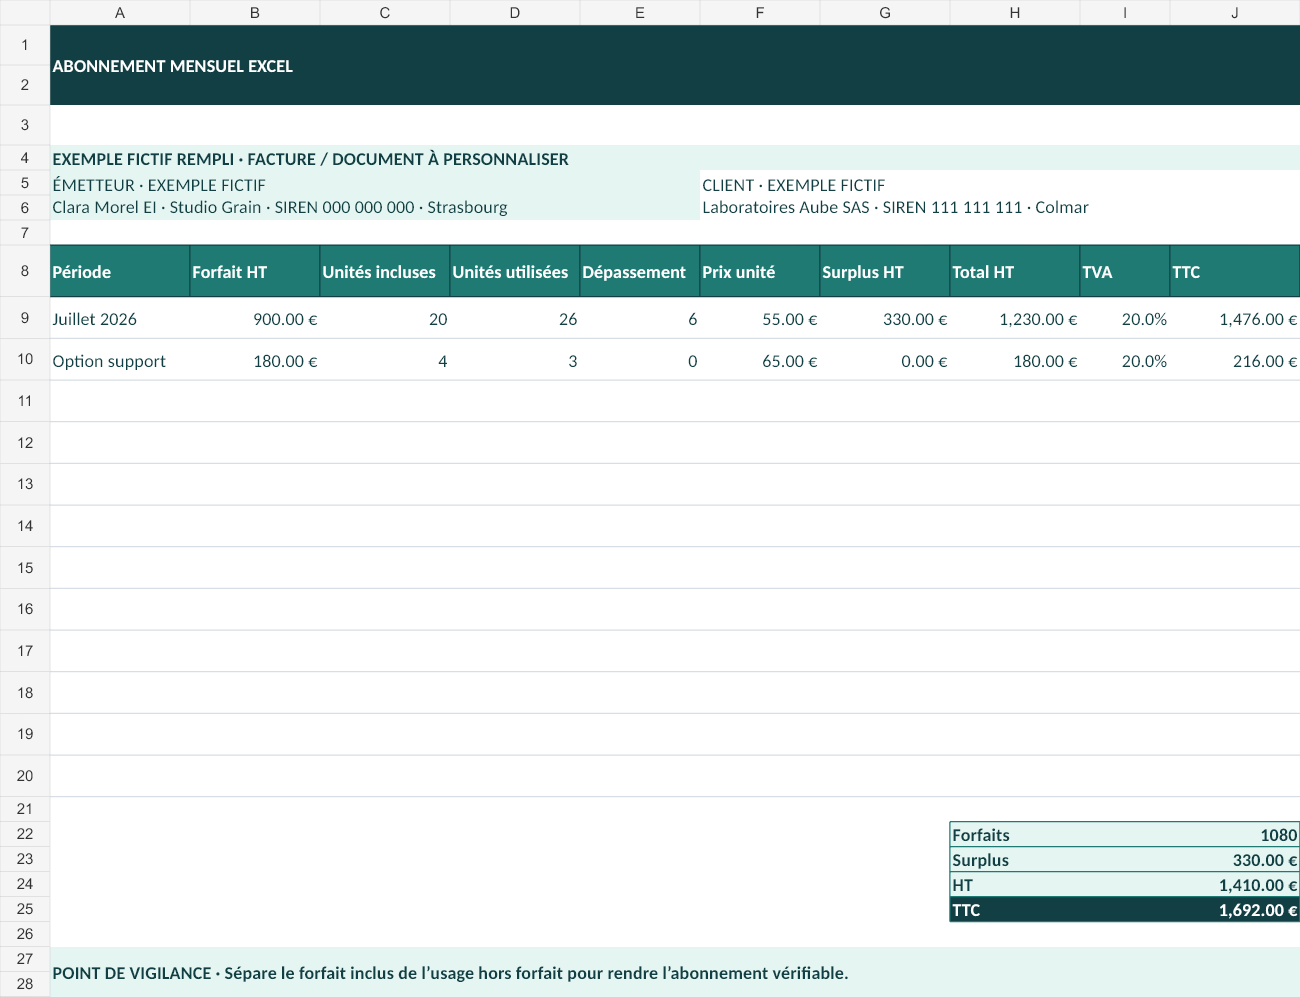Click the TTC column header cell

tap(1235, 271)
